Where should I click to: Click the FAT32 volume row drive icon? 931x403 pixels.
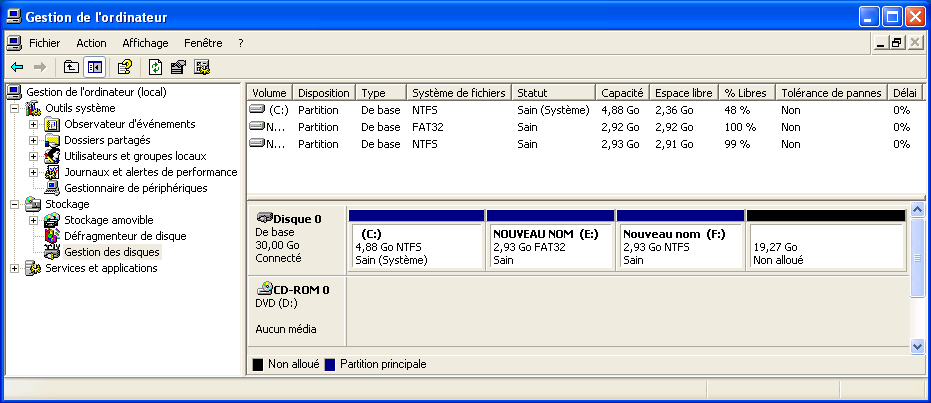pos(257,126)
